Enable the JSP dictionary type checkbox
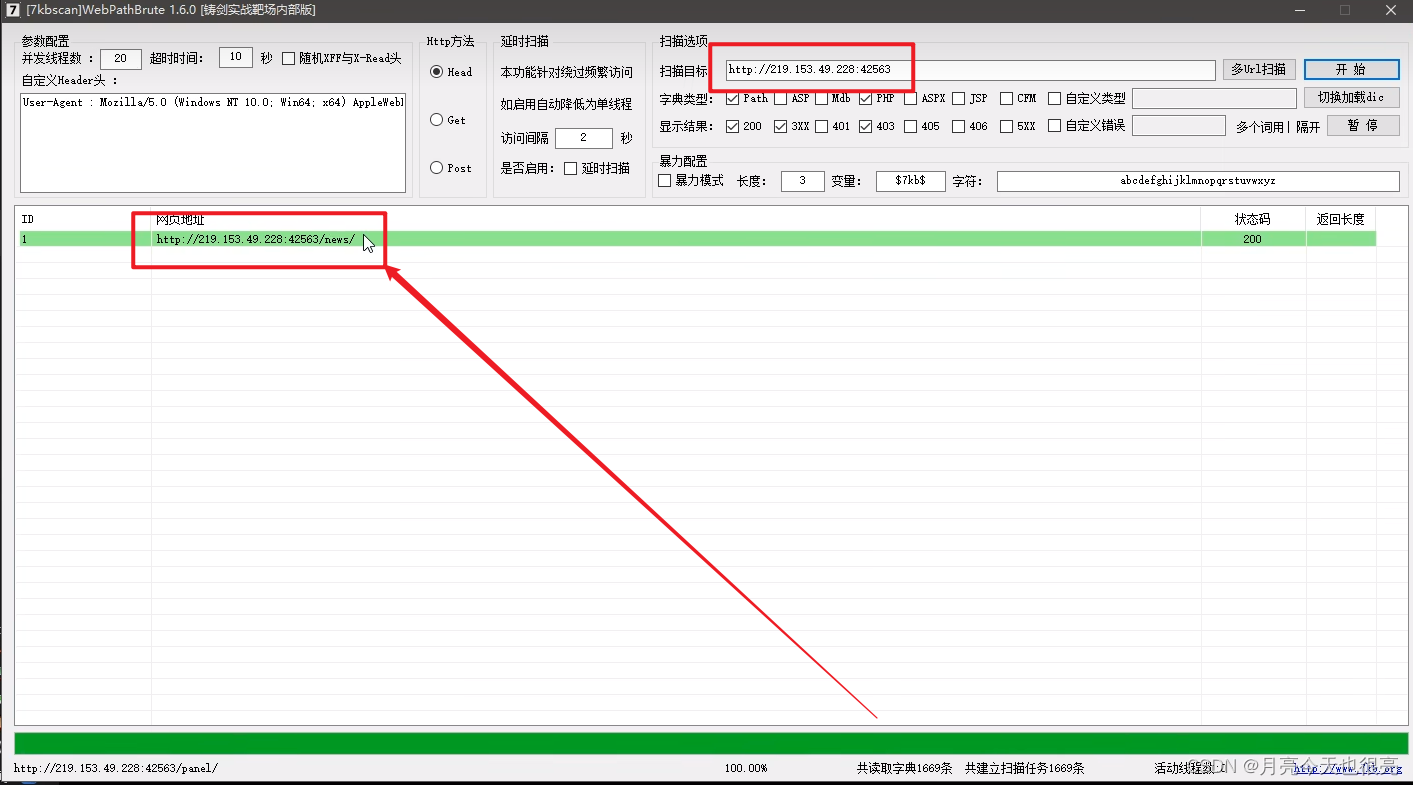 pyautogui.click(x=959, y=99)
